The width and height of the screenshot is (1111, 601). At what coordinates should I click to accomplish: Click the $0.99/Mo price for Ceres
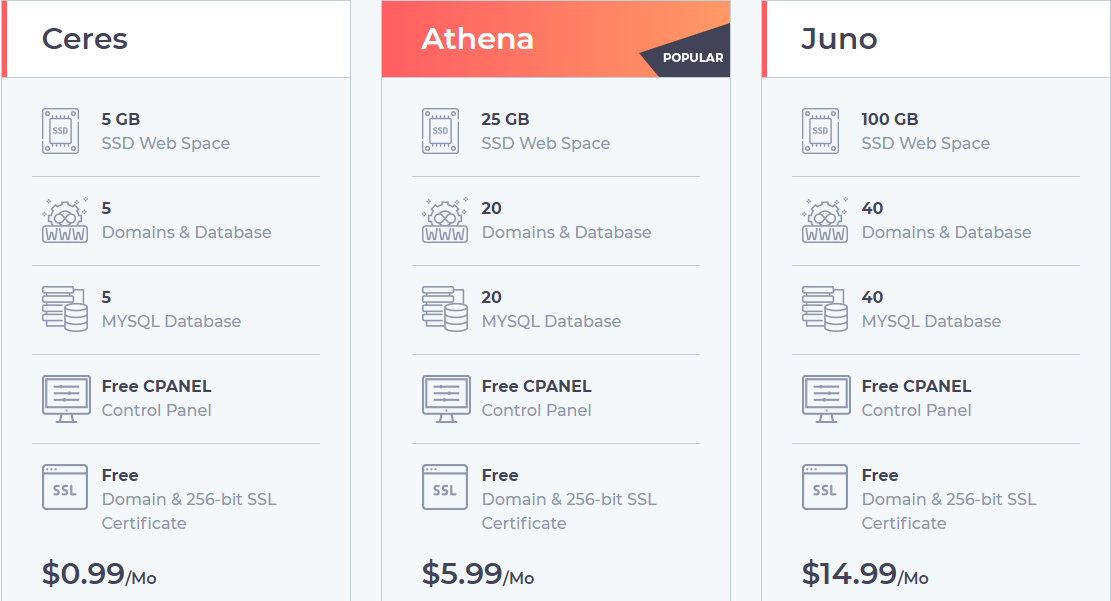pos(99,574)
